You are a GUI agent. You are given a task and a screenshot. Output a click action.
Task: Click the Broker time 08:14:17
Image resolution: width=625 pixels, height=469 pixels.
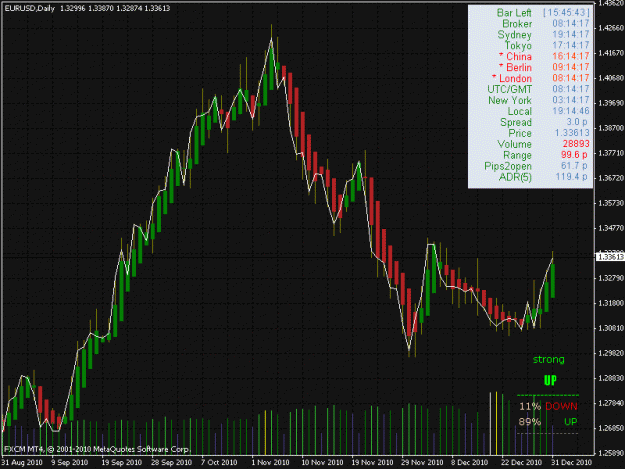click(570, 24)
